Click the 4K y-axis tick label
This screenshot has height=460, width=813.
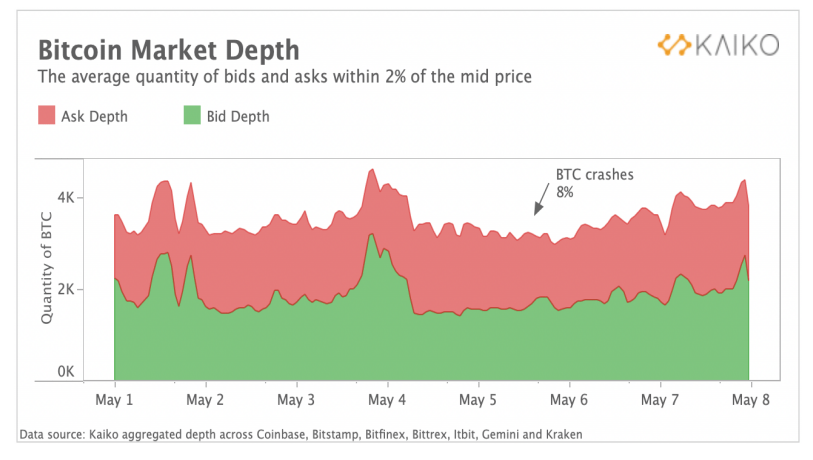tap(66, 198)
